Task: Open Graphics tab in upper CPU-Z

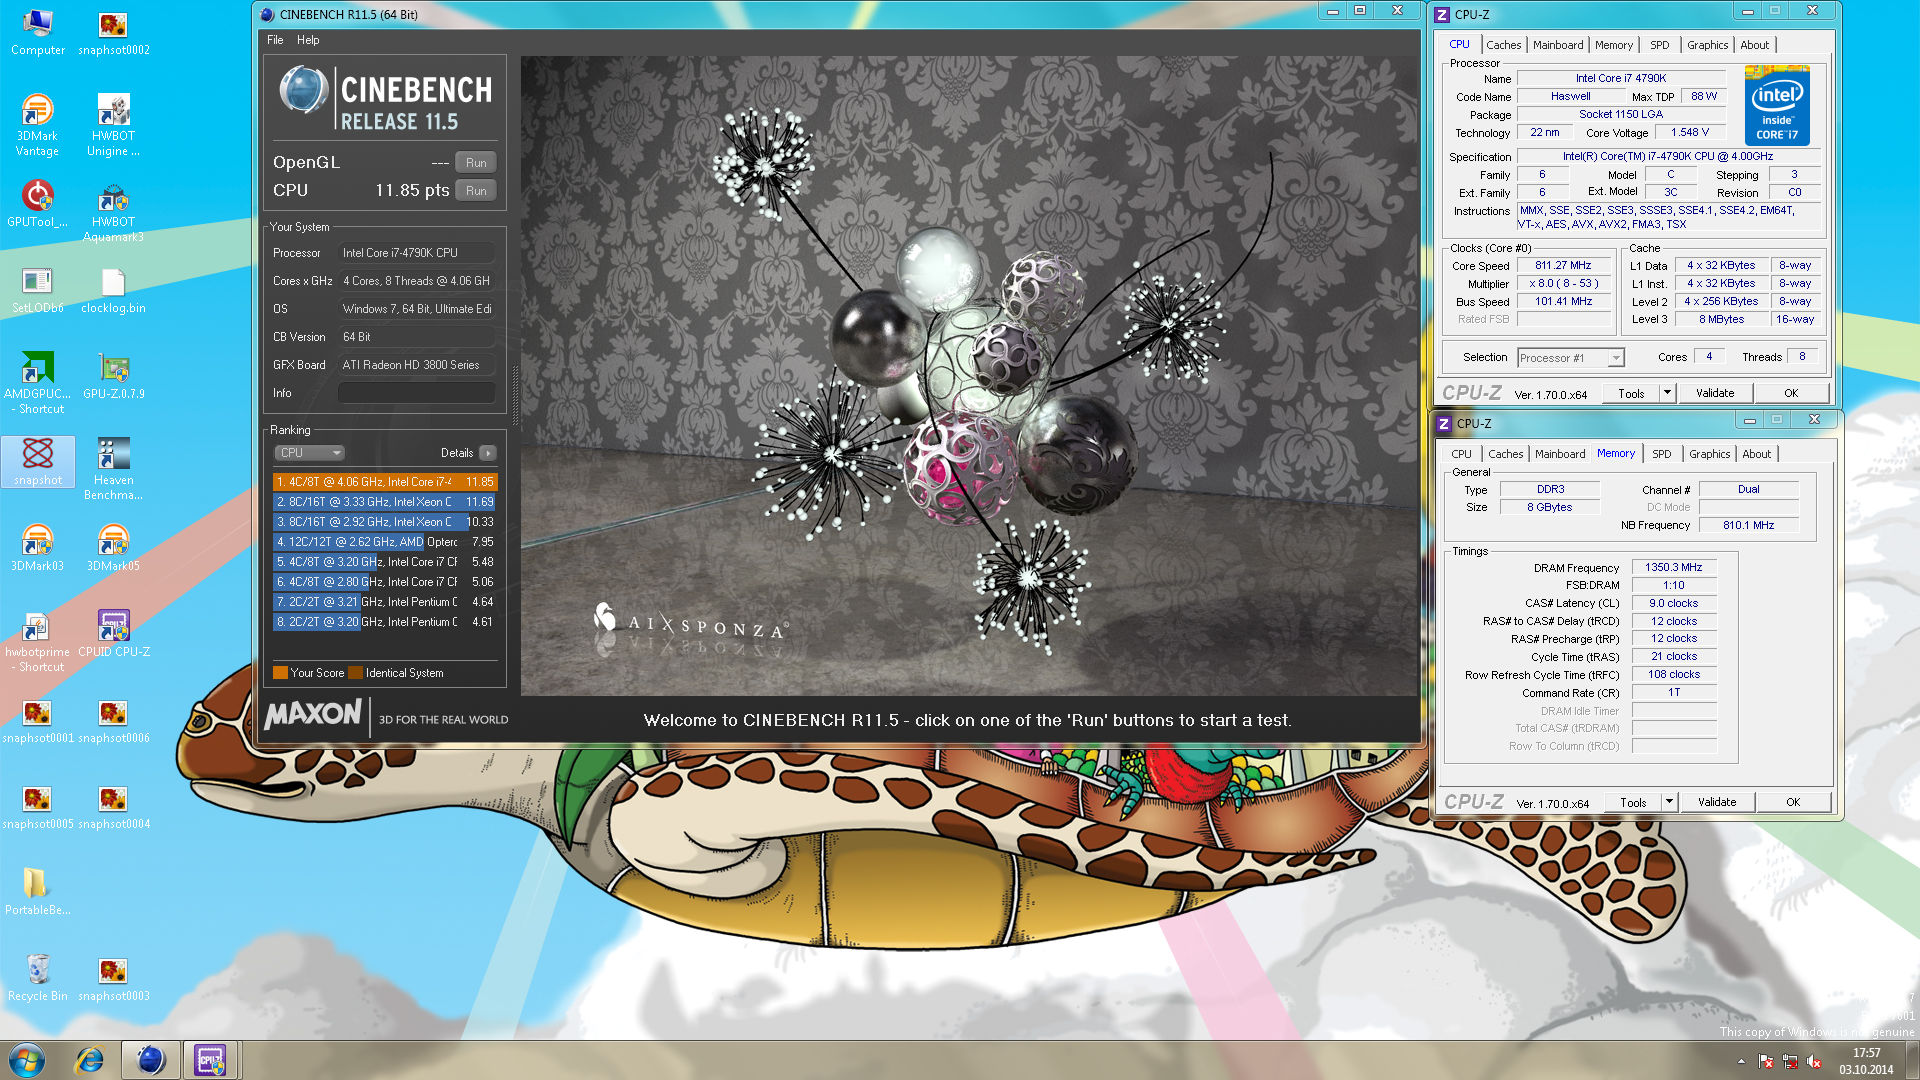Action: pyautogui.click(x=1707, y=45)
